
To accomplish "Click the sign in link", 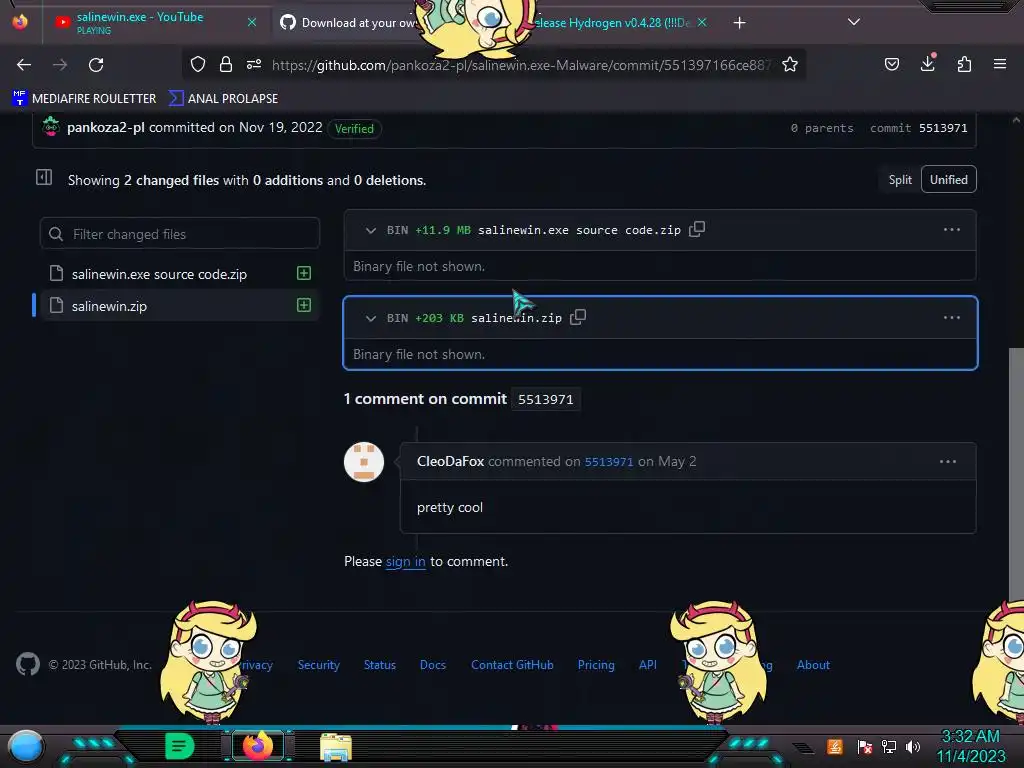I will (406, 562).
